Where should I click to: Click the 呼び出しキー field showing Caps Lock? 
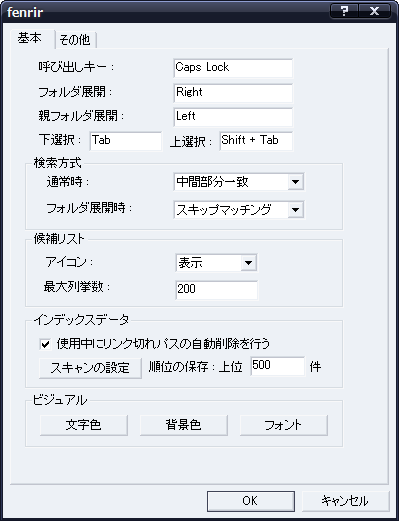pos(233,68)
